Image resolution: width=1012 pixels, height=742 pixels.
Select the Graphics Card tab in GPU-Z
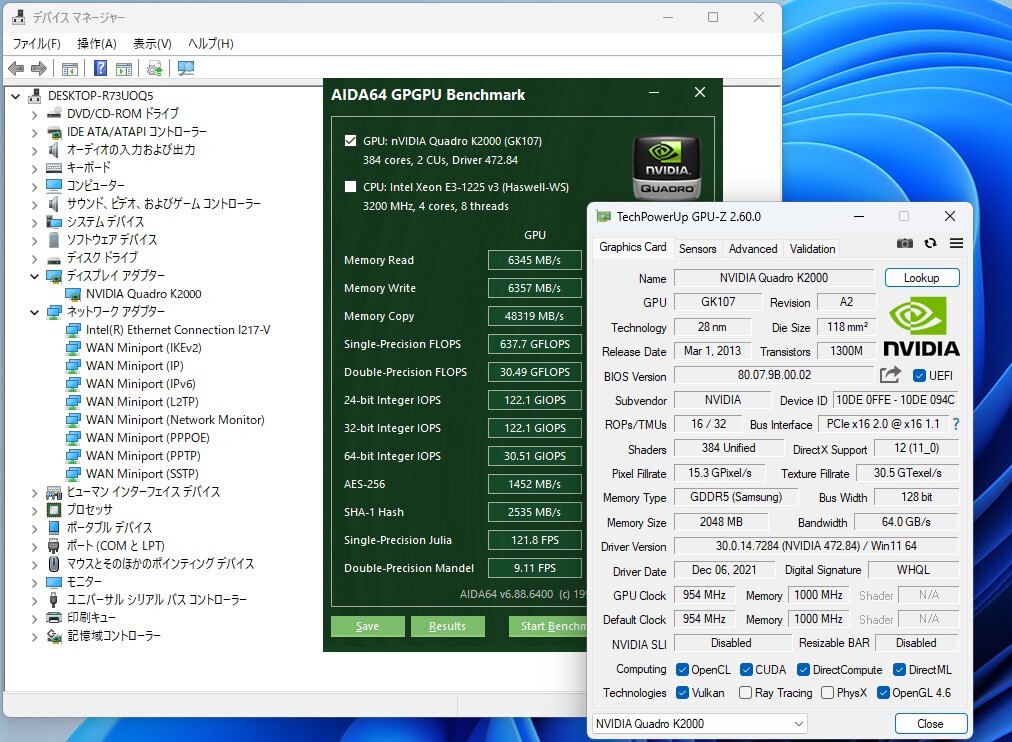[x=632, y=247]
